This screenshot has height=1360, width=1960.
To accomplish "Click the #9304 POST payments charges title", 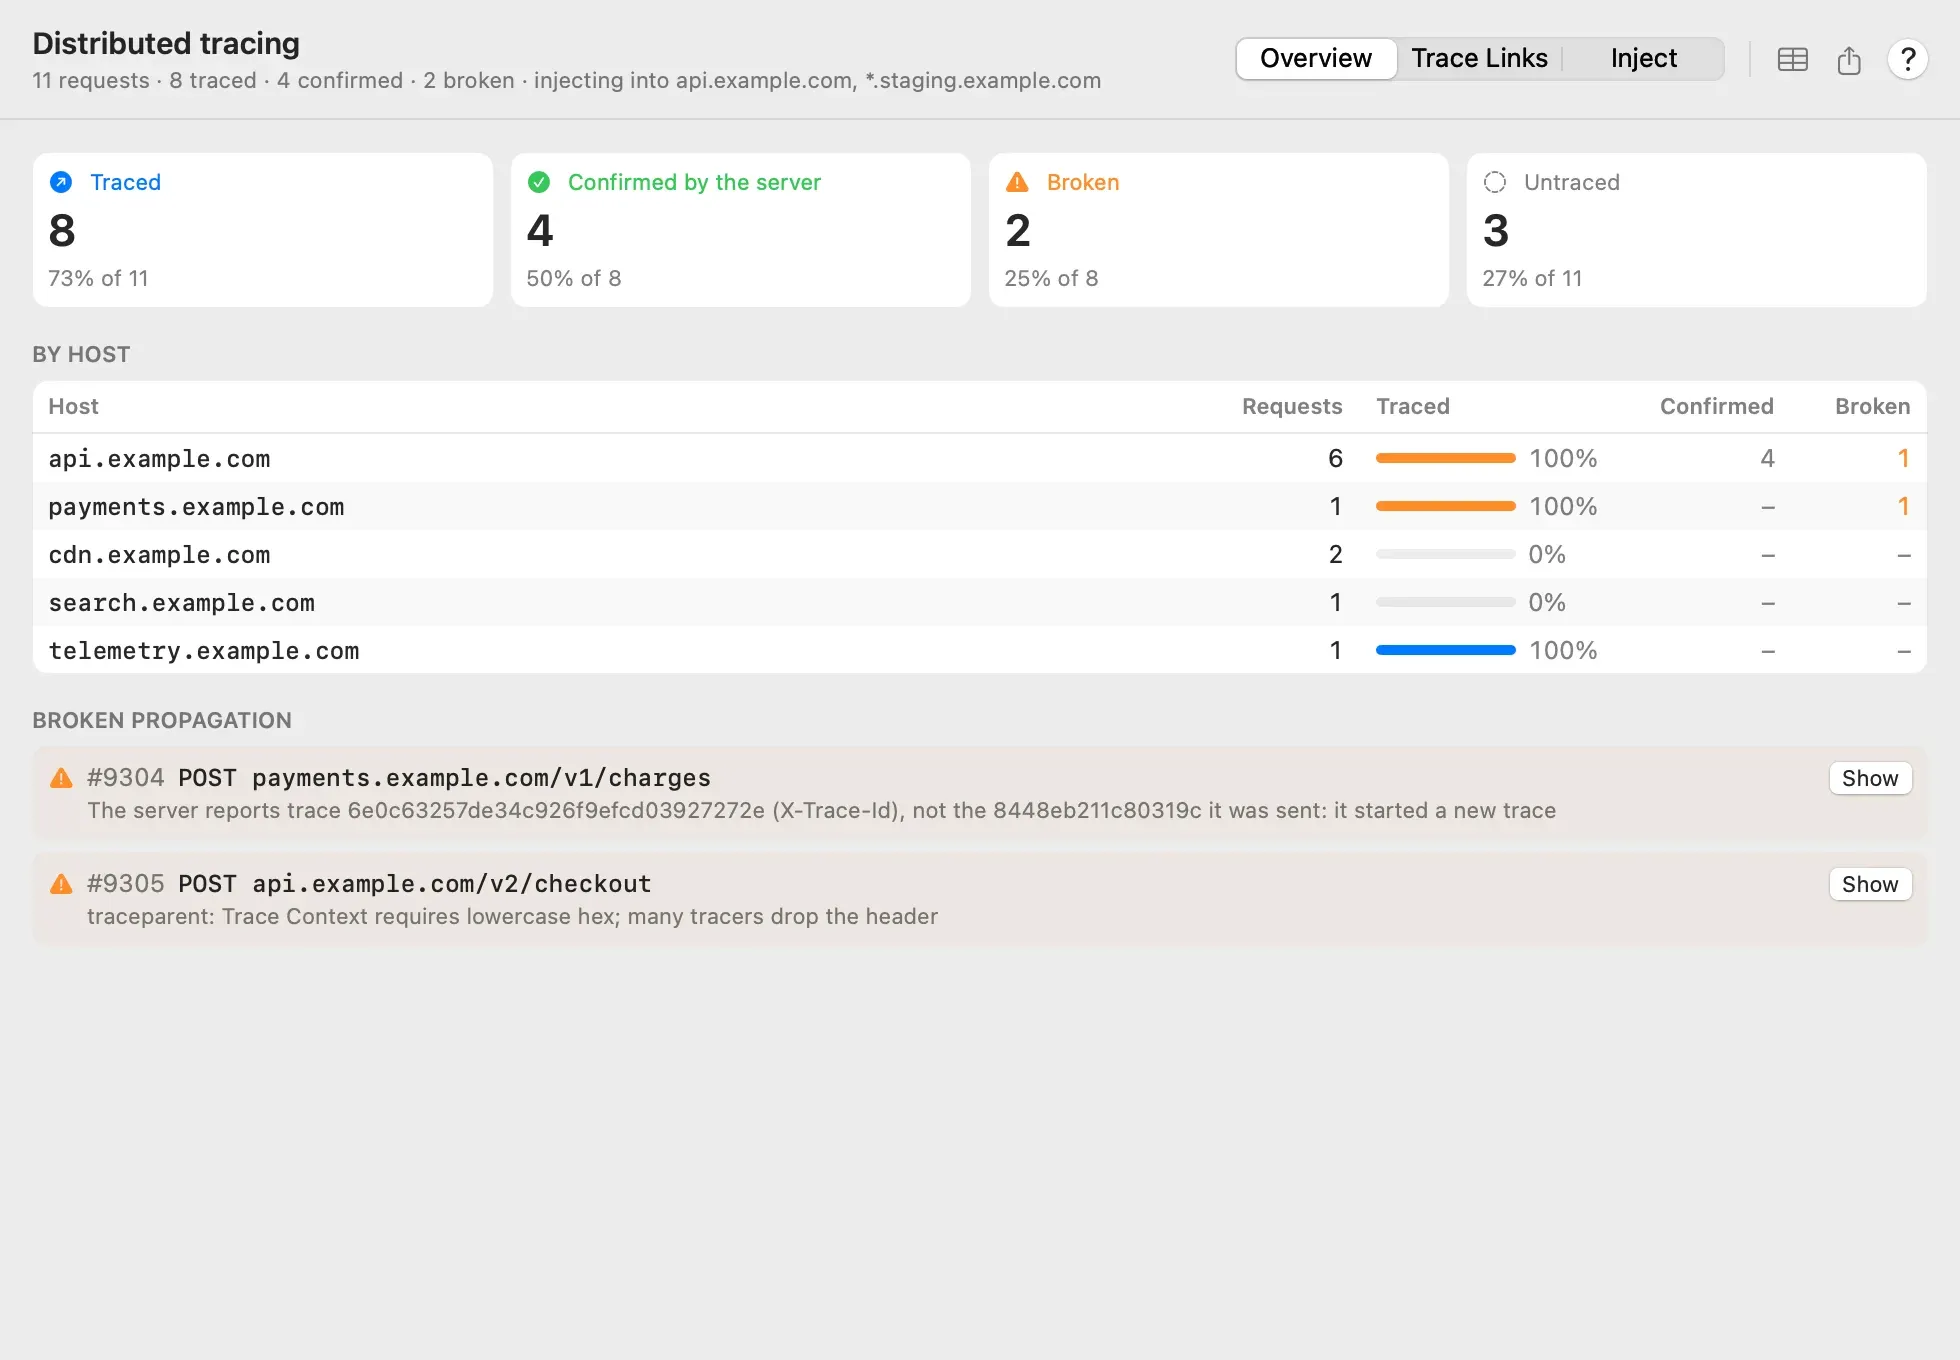I will [x=399, y=778].
